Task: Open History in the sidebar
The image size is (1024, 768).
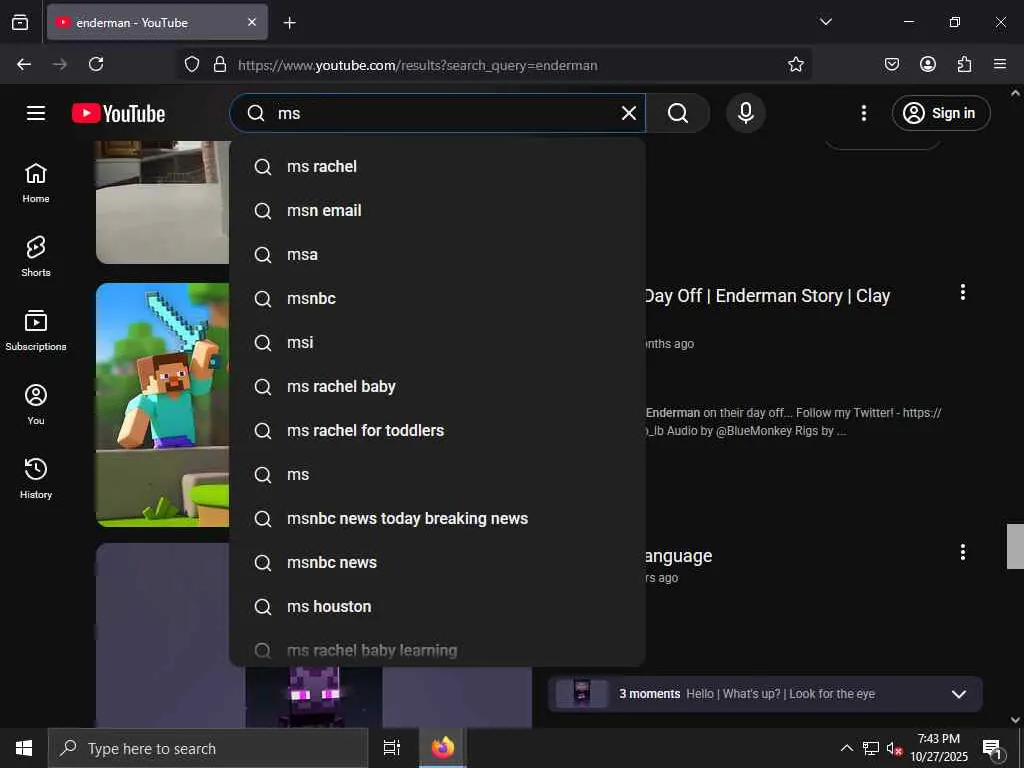Action: pos(36,478)
